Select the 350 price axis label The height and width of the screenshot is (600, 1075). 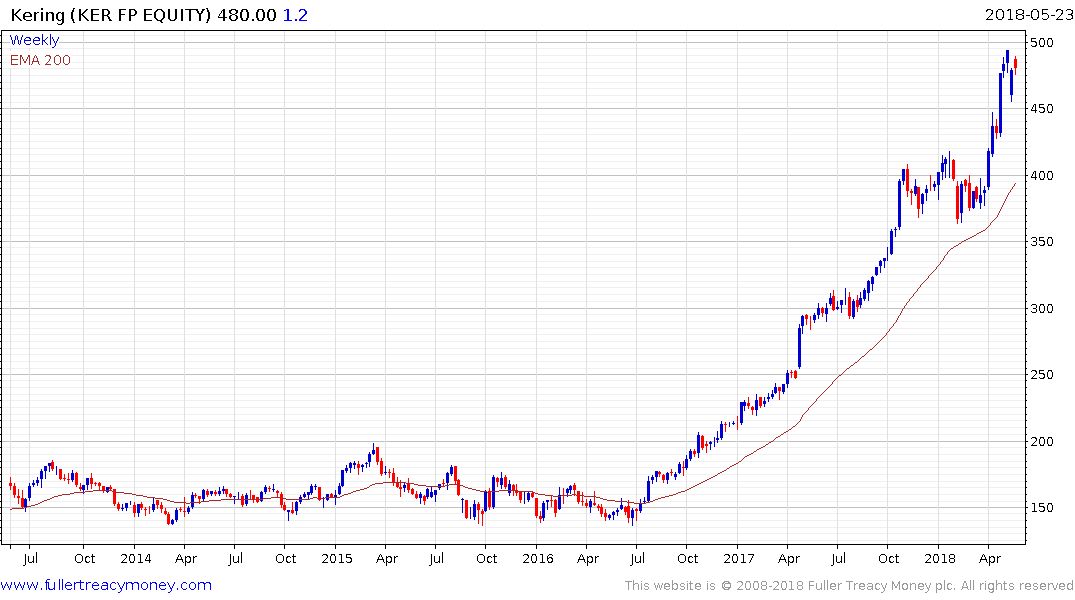[1041, 241]
